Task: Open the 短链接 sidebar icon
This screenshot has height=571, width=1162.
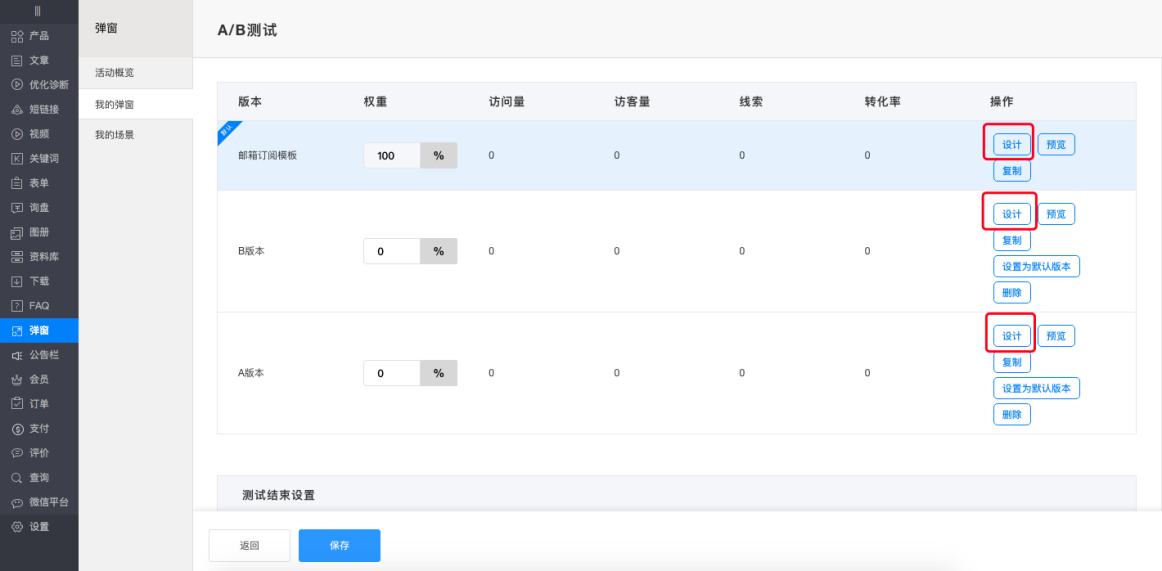Action: (17, 110)
